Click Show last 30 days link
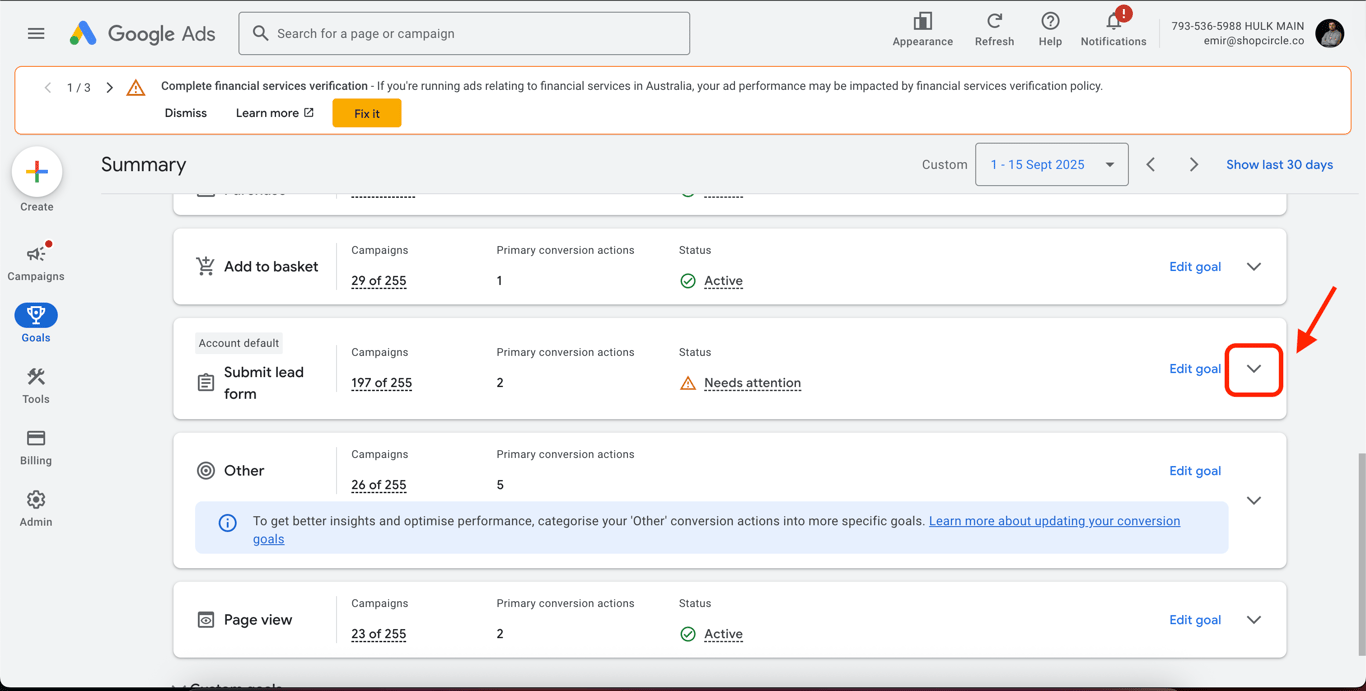 (x=1279, y=165)
